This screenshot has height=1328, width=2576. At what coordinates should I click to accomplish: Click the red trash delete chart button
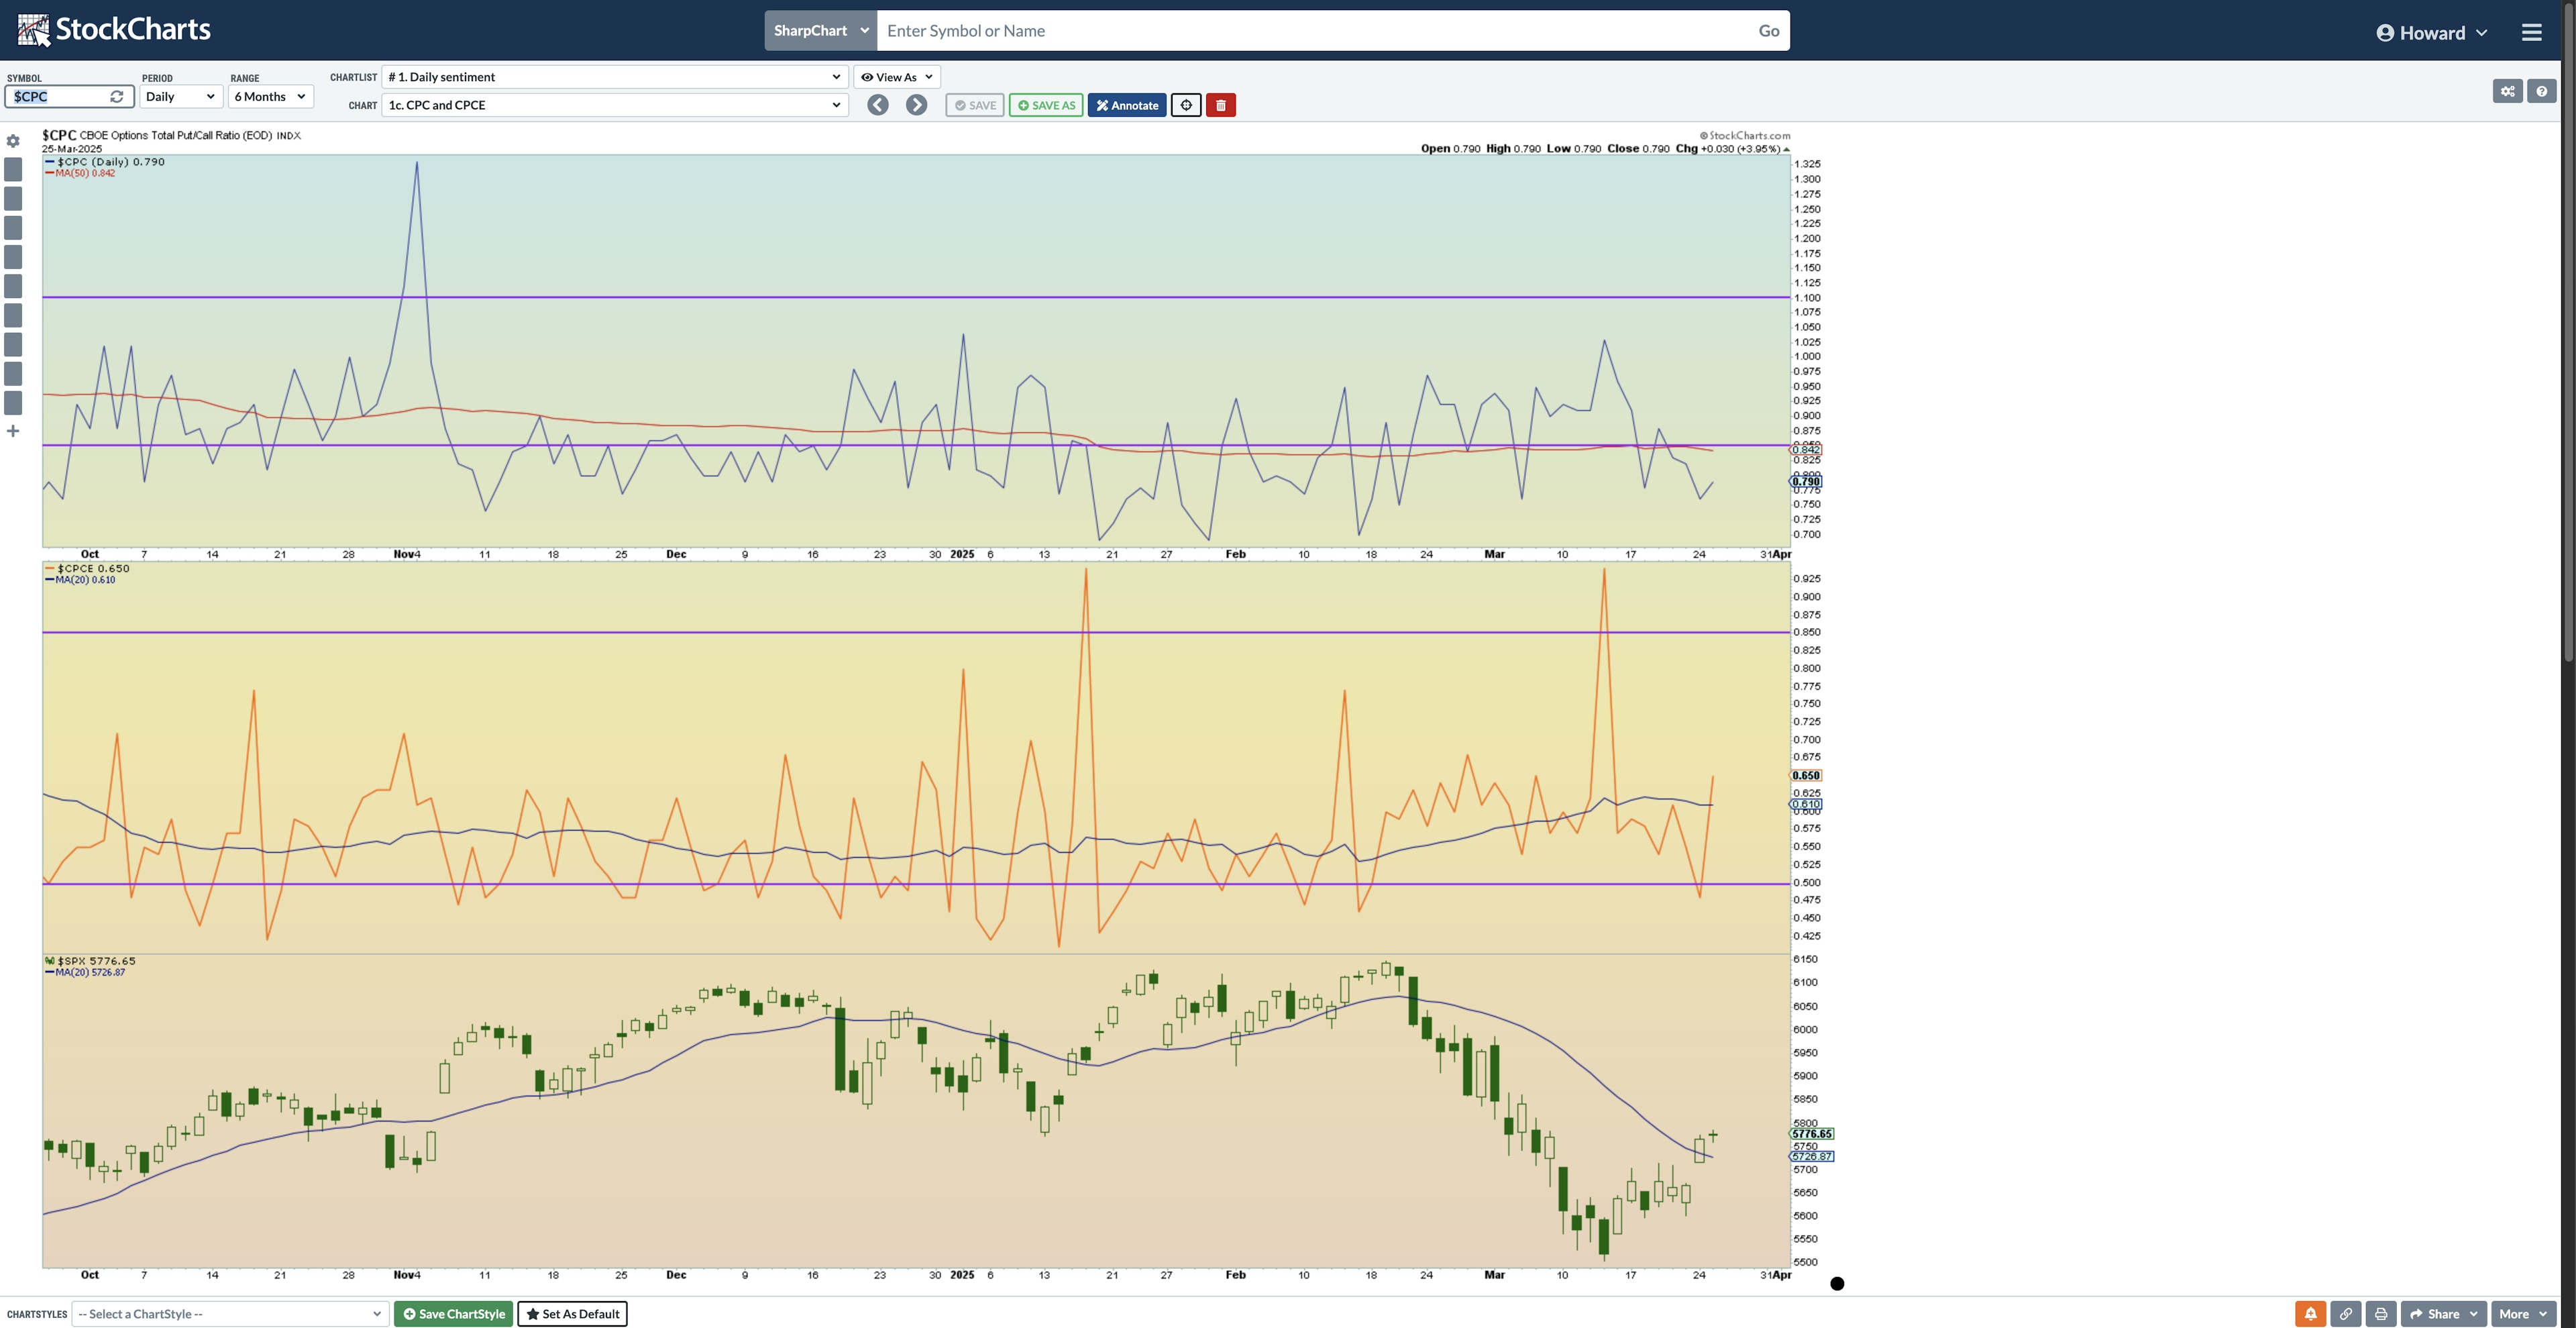pos(1220,105)
